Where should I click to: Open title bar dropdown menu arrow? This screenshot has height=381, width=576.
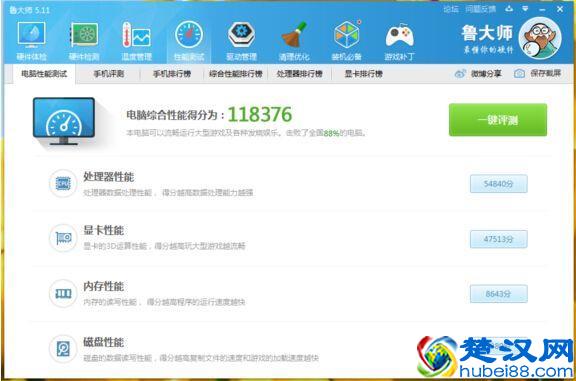tap(525, 9)
